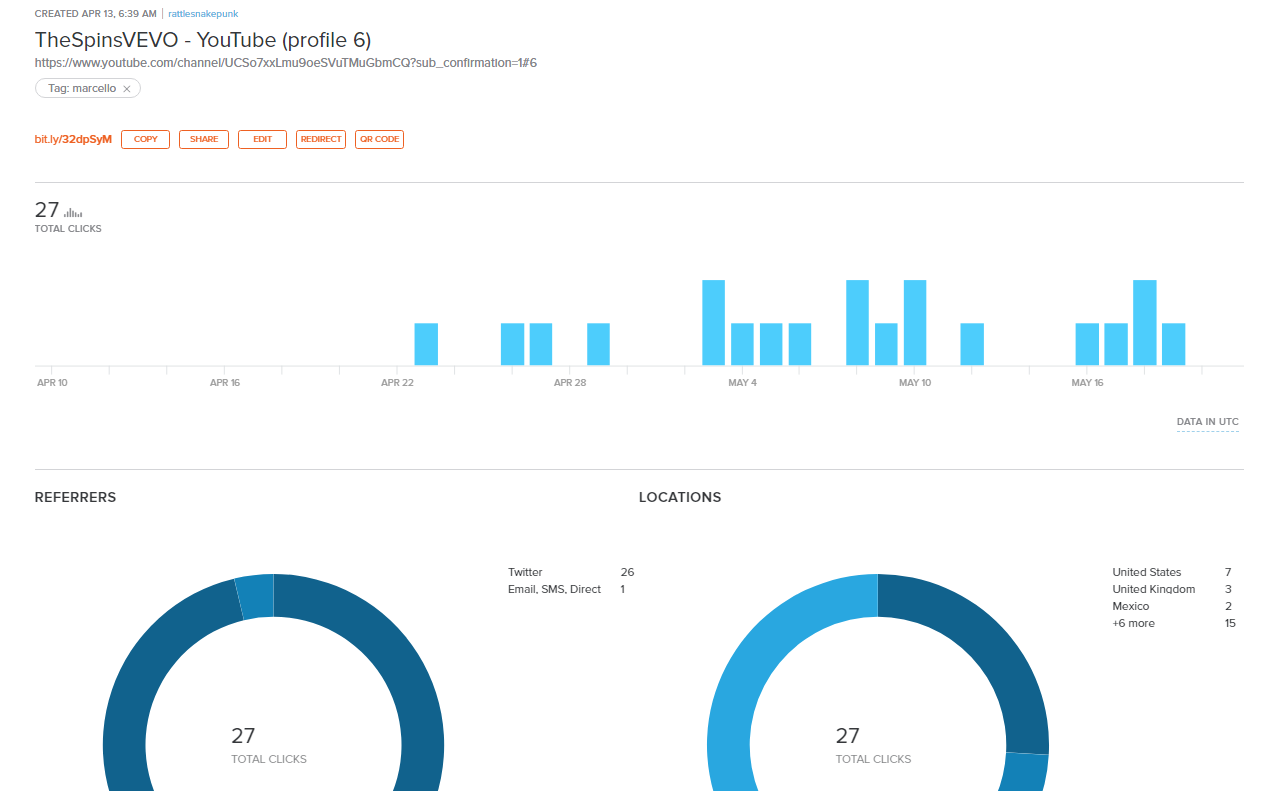
Task: Click the May 6 bar in the chart
Action: click(800, 344)
